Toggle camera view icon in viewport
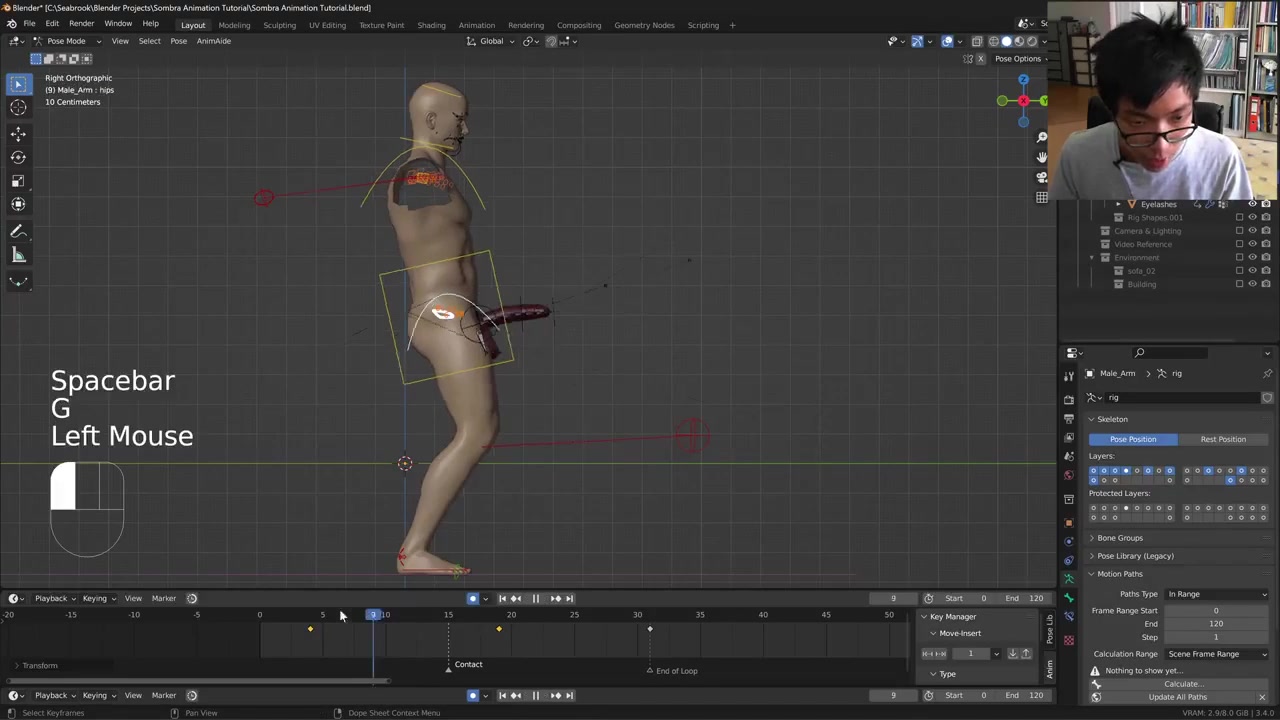The width and height of the screenshot is (1280, 720). point(1041,177)
